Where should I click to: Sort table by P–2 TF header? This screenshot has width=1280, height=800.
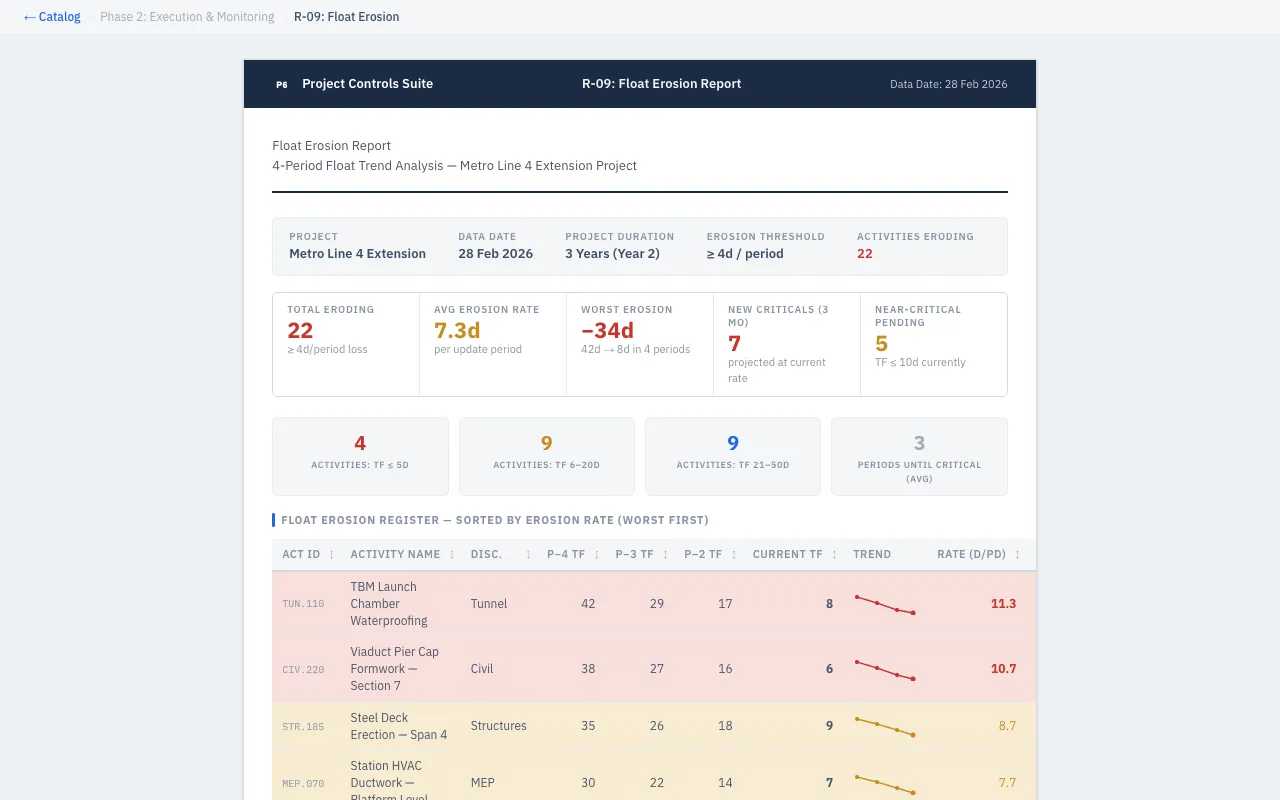pyautogui.click(x=703, y=555)
